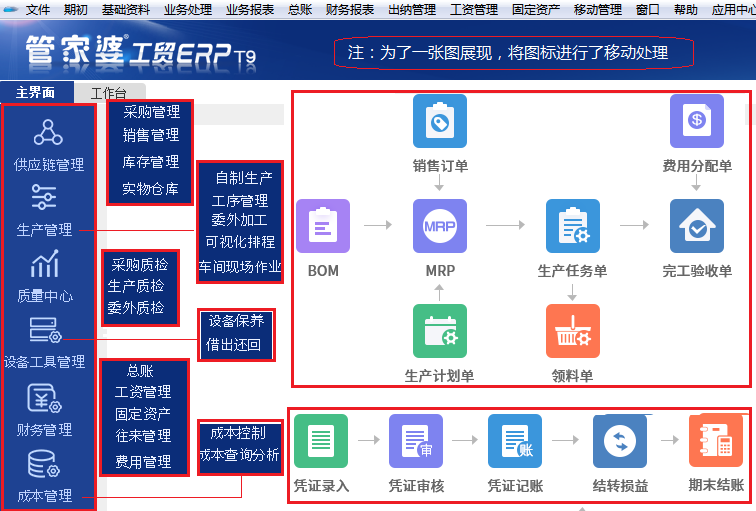756x511 pixels.
Task: Select 销售管理 submenu item
Action: click(151, 135)
